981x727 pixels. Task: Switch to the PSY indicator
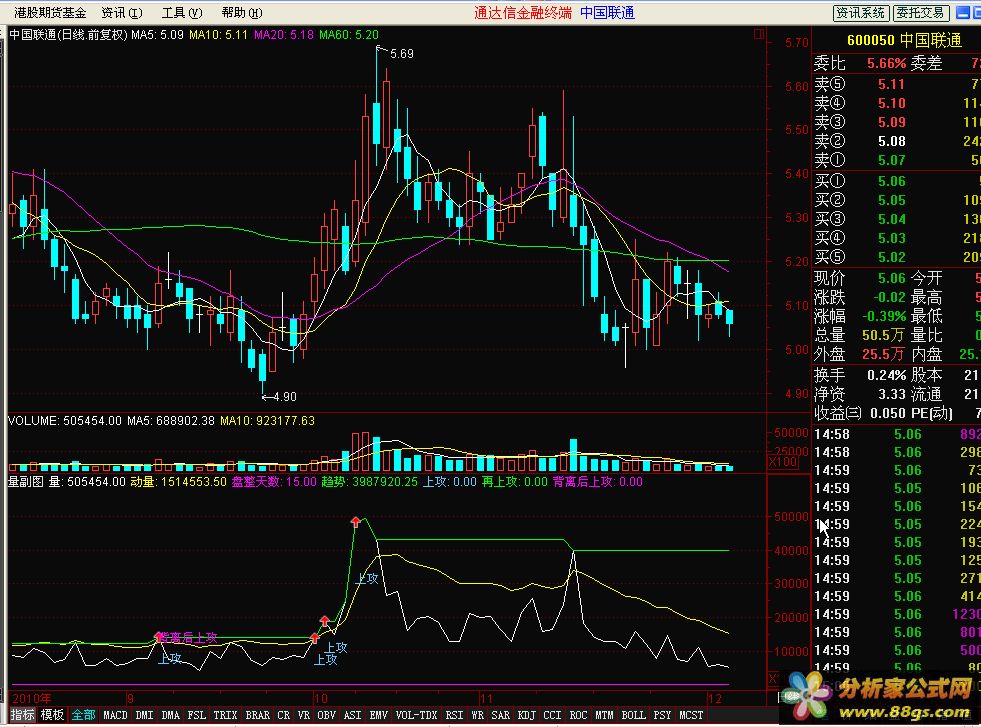click(663, 714)
